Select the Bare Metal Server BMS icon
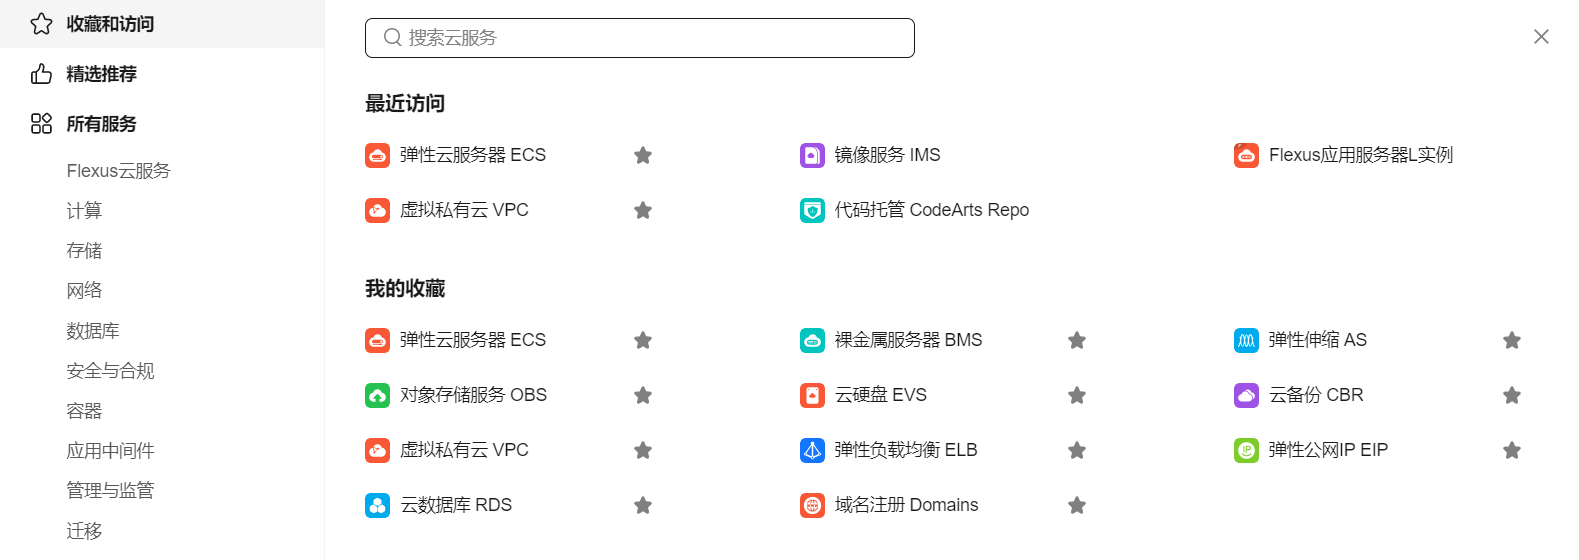 click(x=812, y=340)
